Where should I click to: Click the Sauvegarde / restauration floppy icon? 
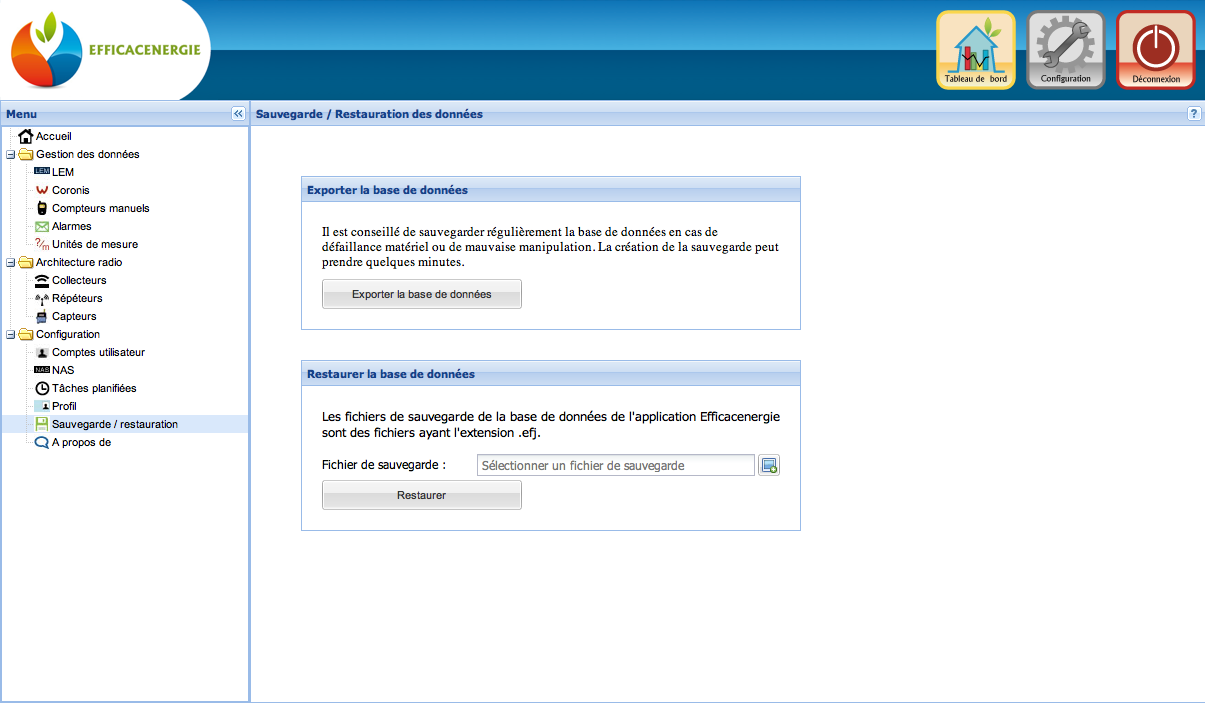(x=41, y=424)
